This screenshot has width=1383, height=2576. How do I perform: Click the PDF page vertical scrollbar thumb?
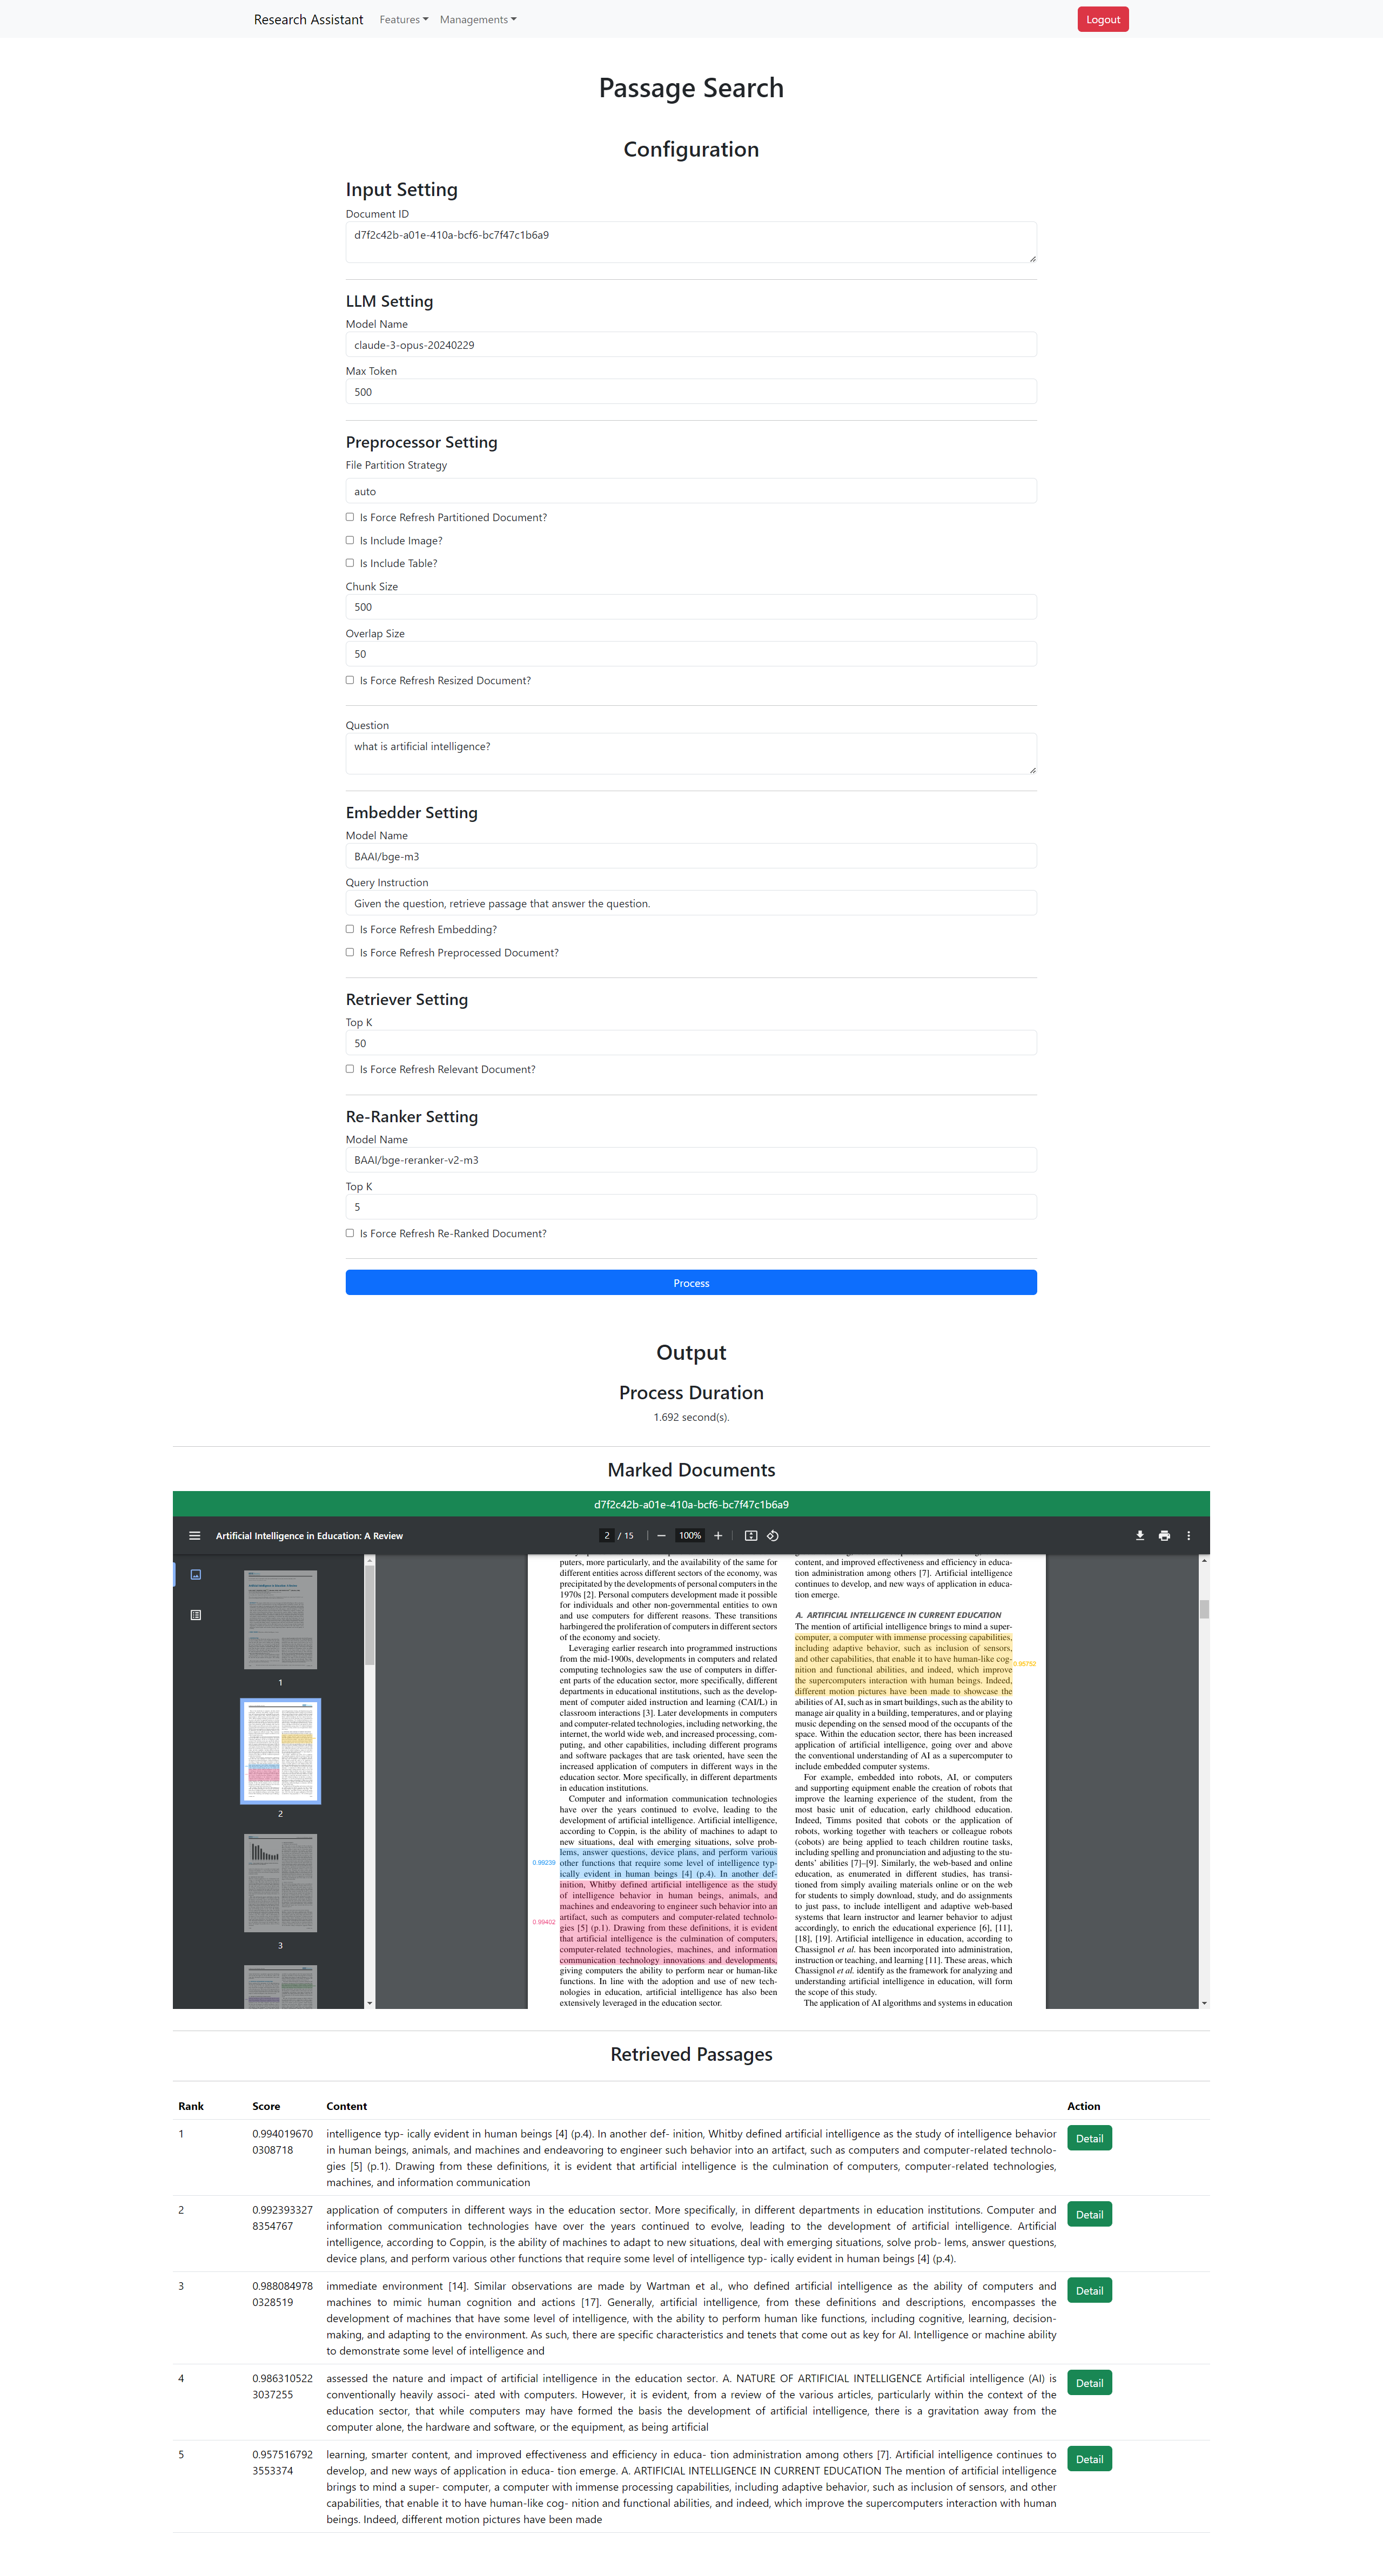1204,1609
